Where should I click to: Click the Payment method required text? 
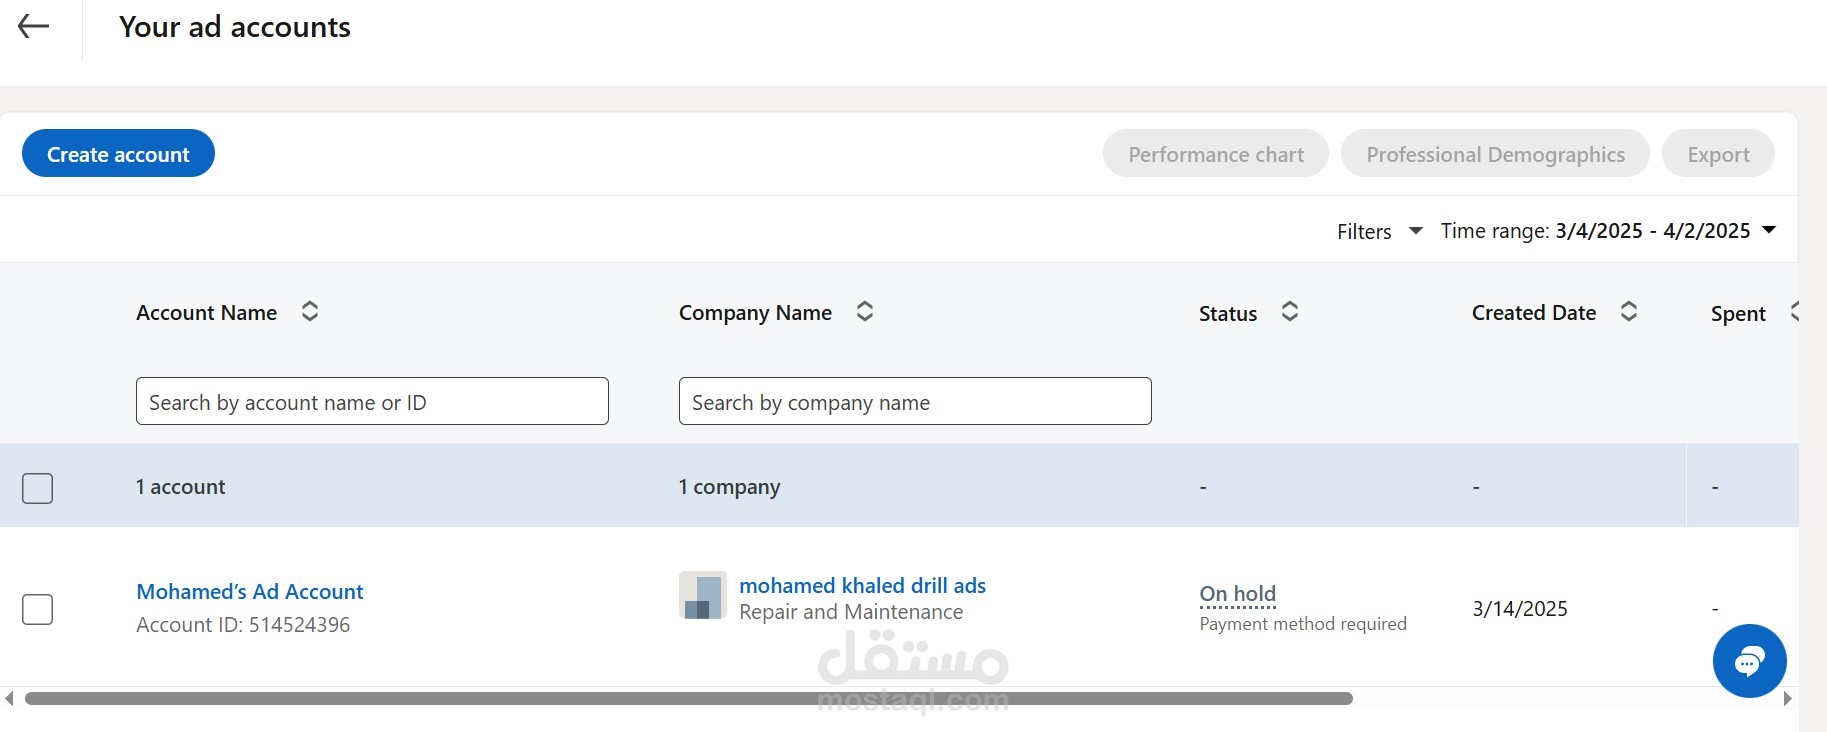[1303, 624]
